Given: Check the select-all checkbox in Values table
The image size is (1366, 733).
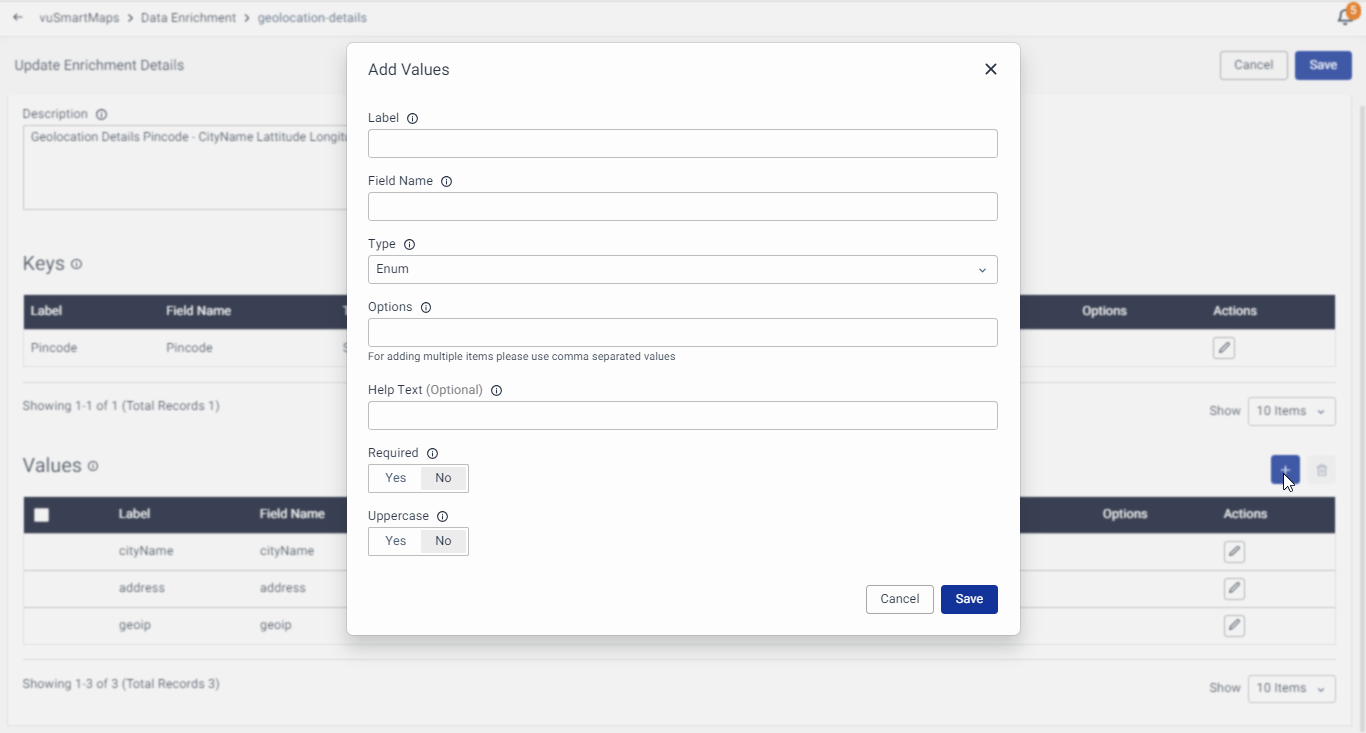Looking at the screenshot, I should coord(42,515).
